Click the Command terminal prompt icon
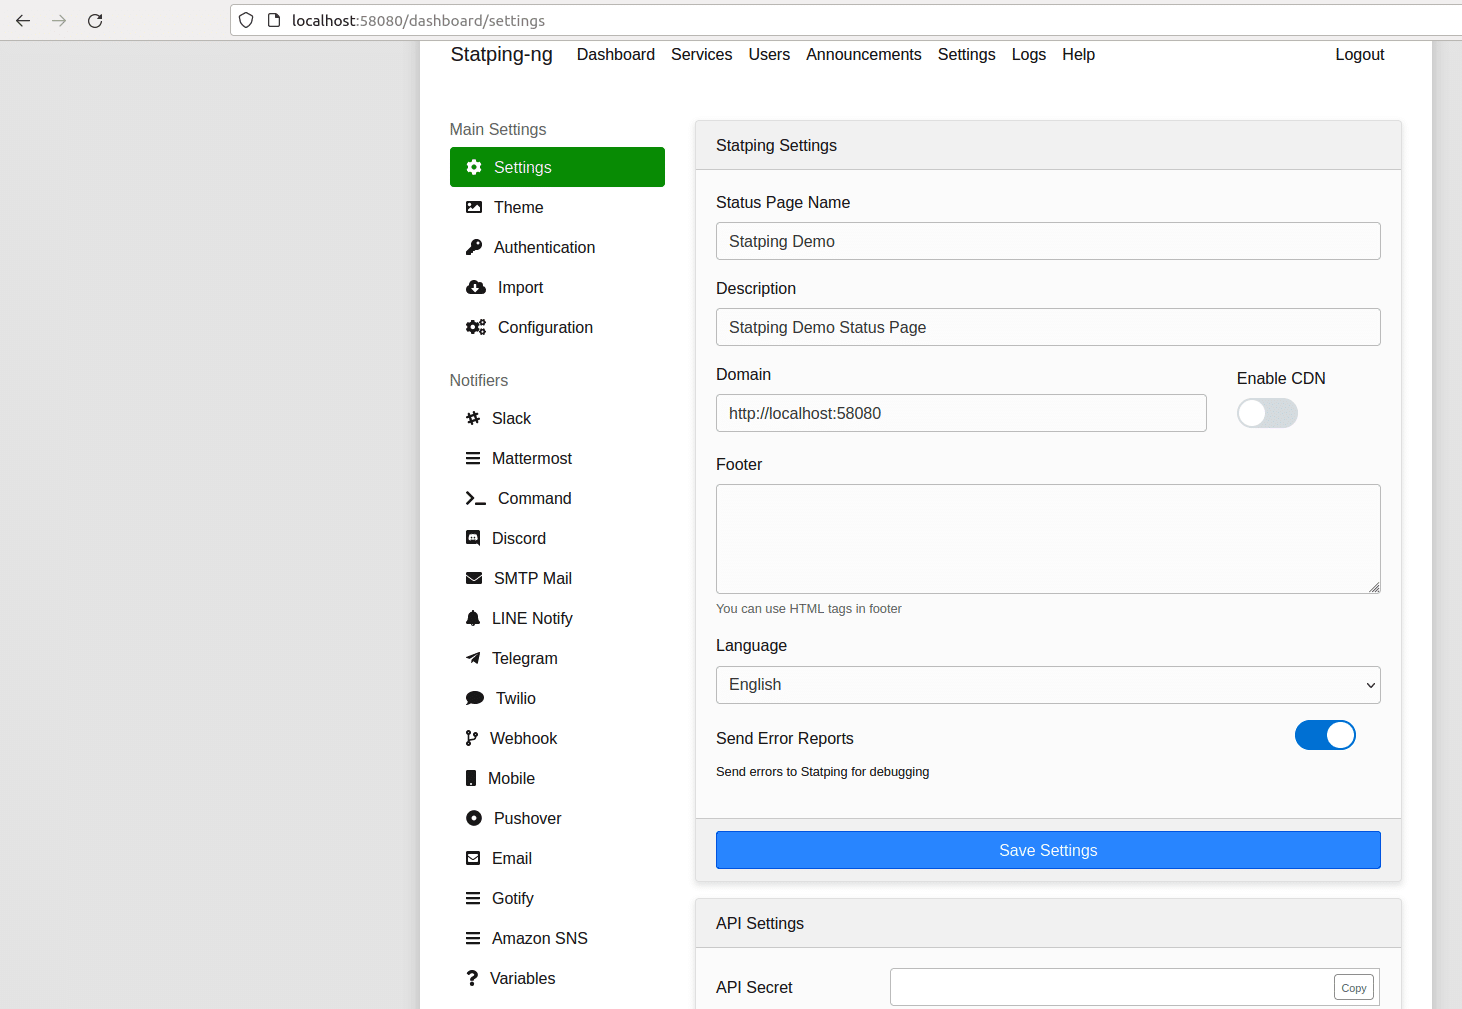 coord(476,498)
